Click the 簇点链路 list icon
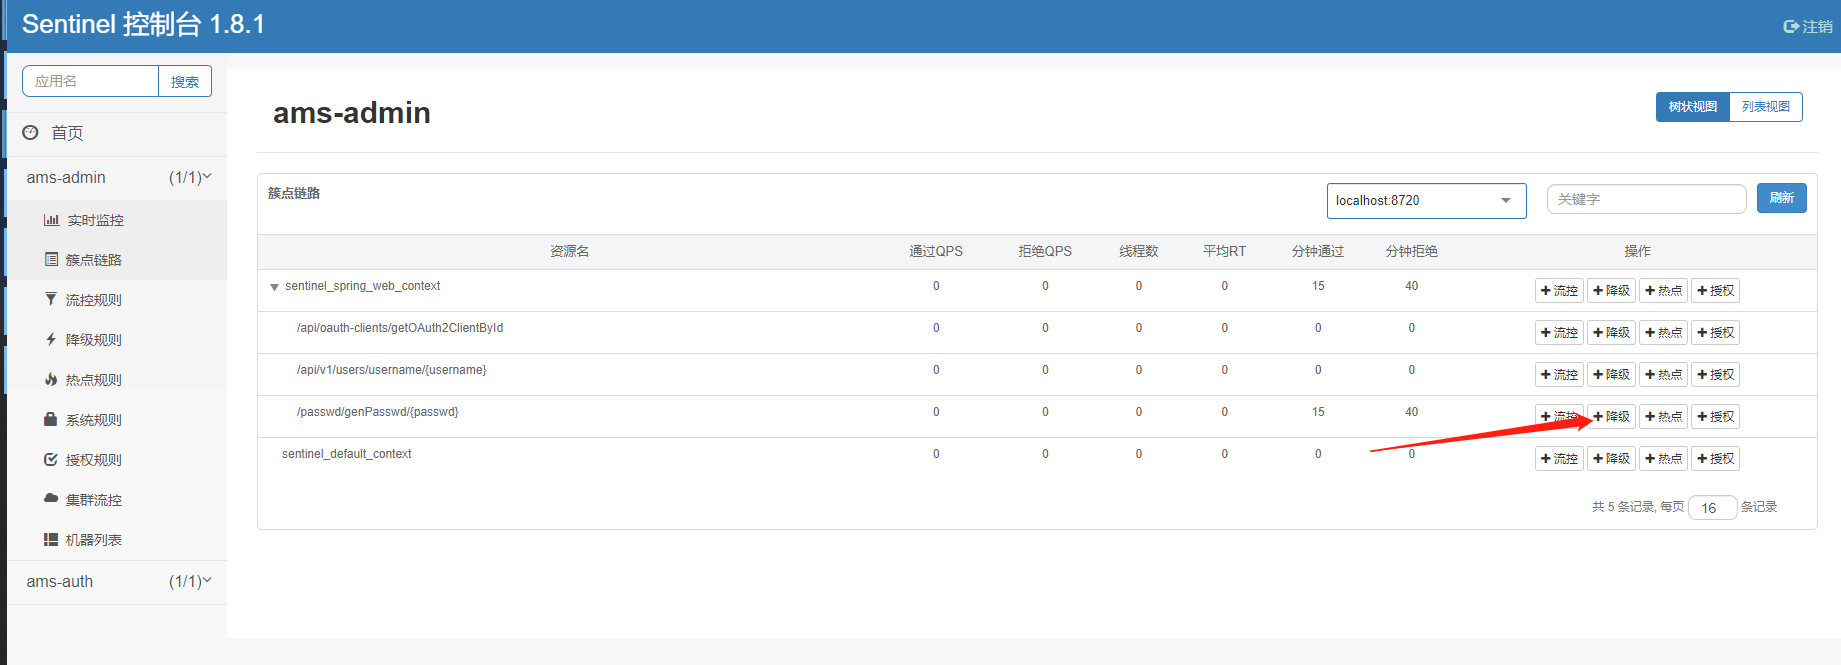1841x665 pixels. tap(51, 260)
